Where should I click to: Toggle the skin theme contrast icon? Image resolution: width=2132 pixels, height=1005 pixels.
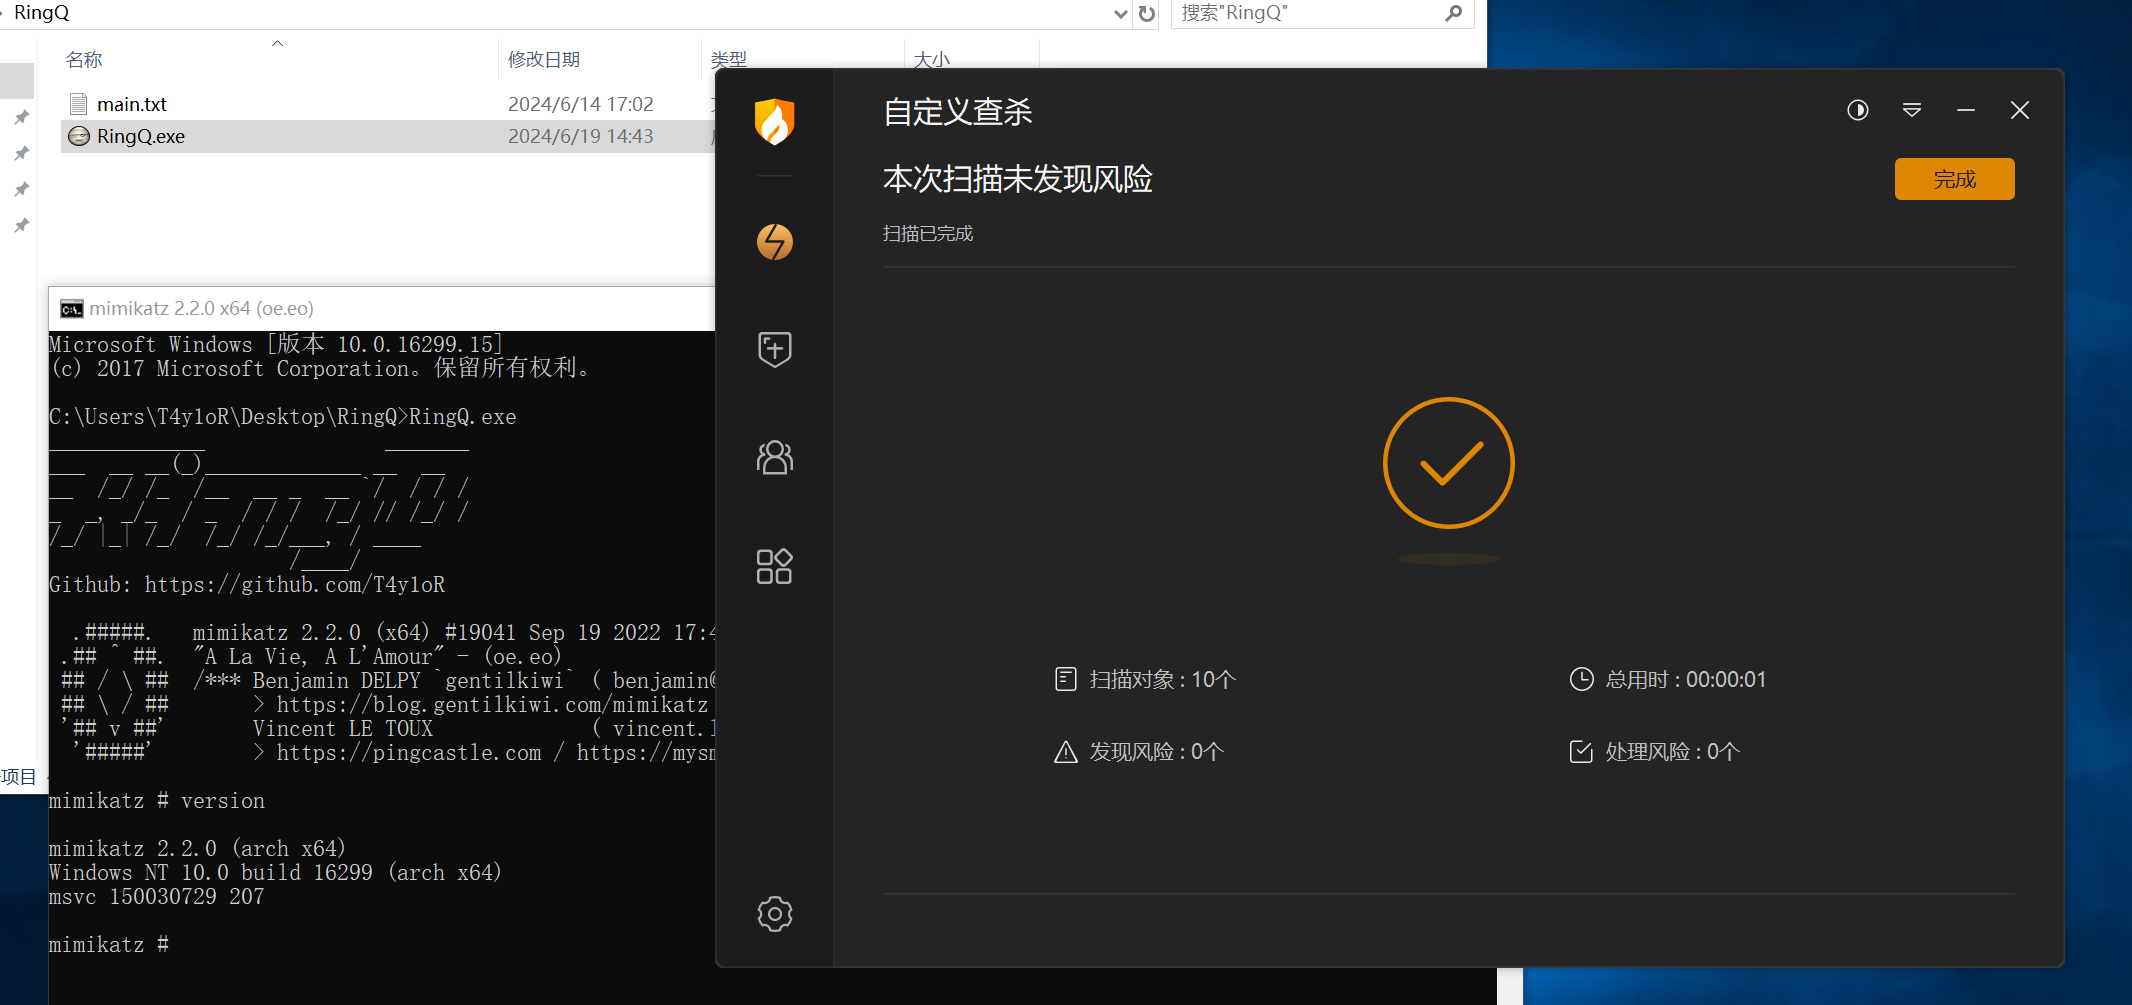click(x=1858, y=110)
